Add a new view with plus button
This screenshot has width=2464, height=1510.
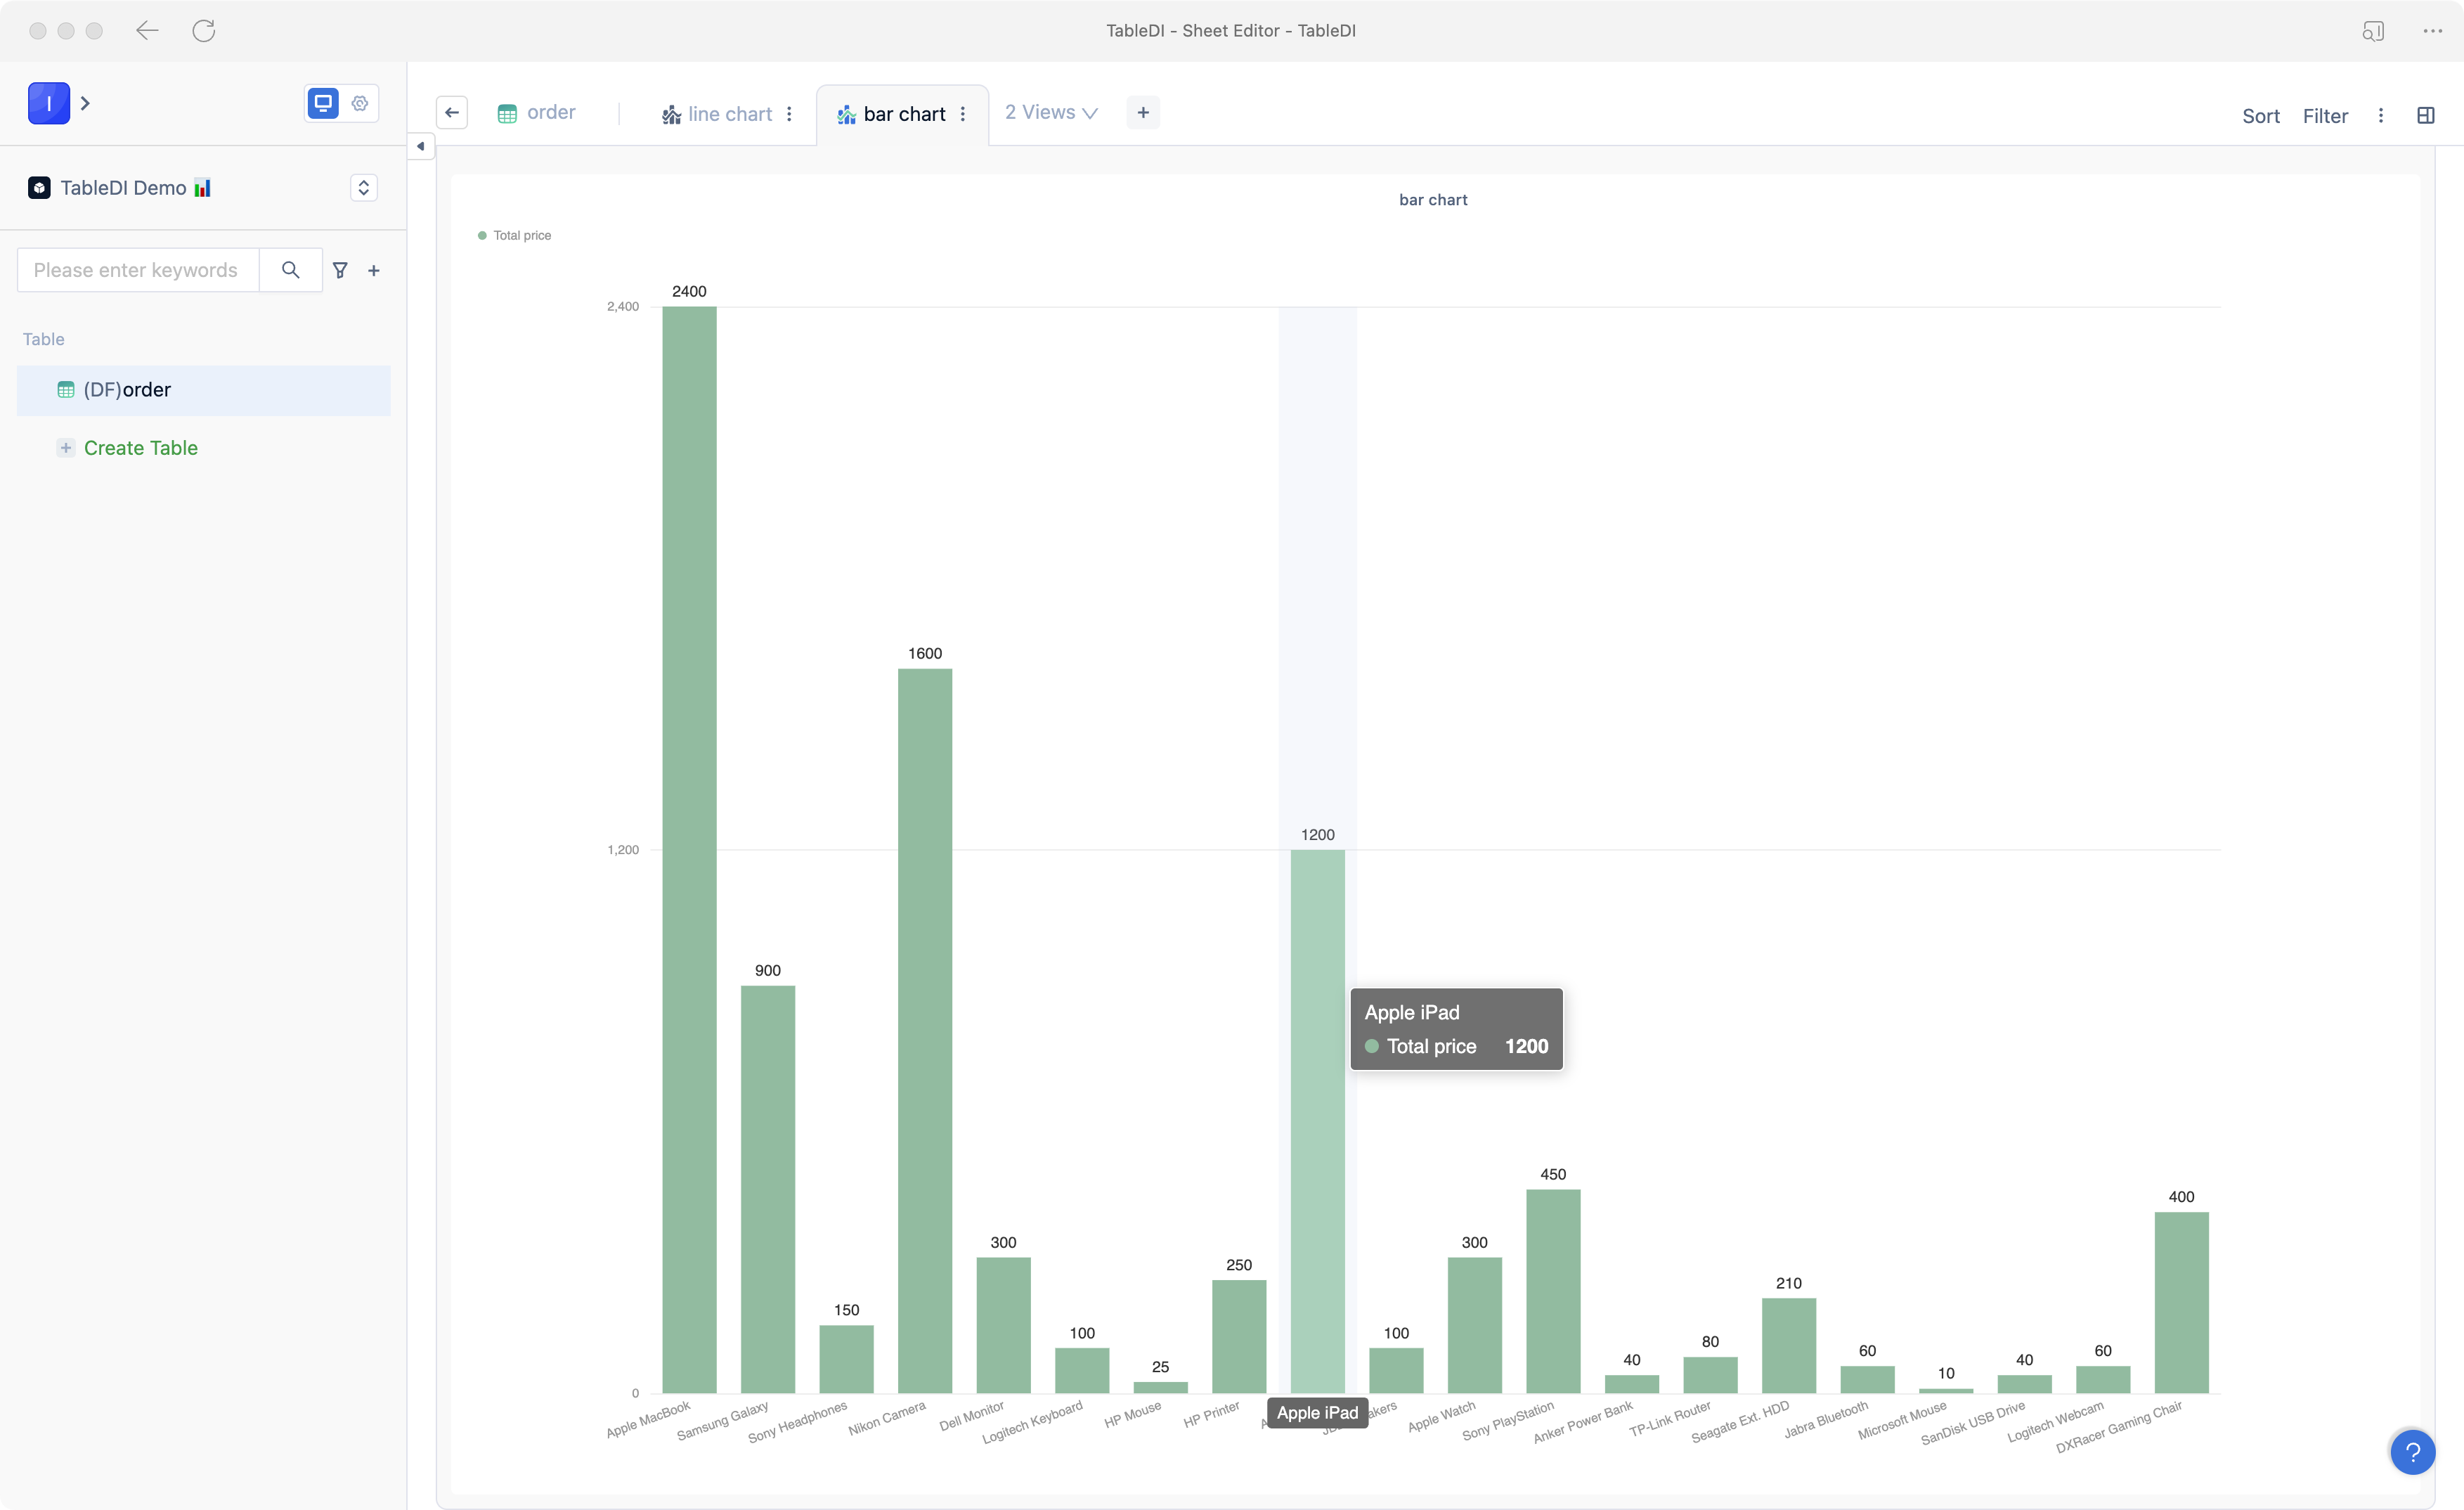click(1143, 113)
